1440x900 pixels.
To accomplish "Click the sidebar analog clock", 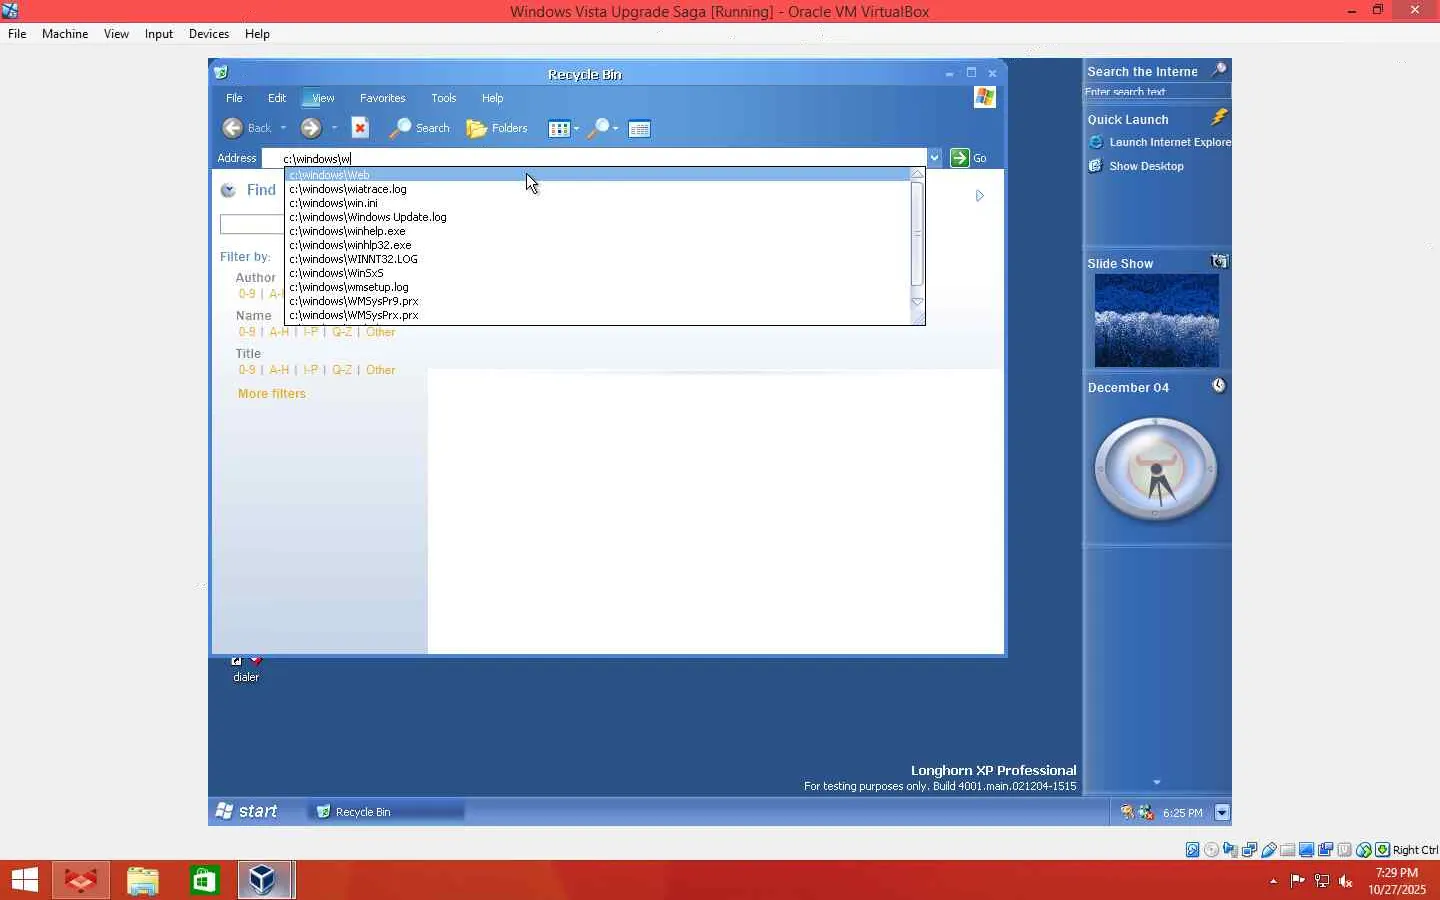I will point(1156,468).
